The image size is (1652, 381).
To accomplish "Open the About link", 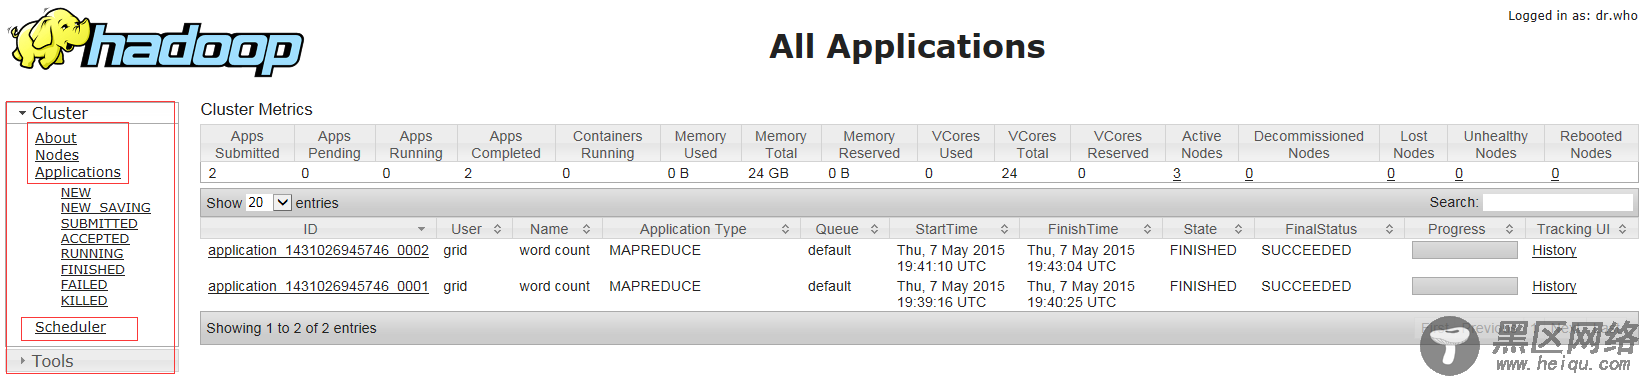I will pyautogui.click(x=55, y=138).
